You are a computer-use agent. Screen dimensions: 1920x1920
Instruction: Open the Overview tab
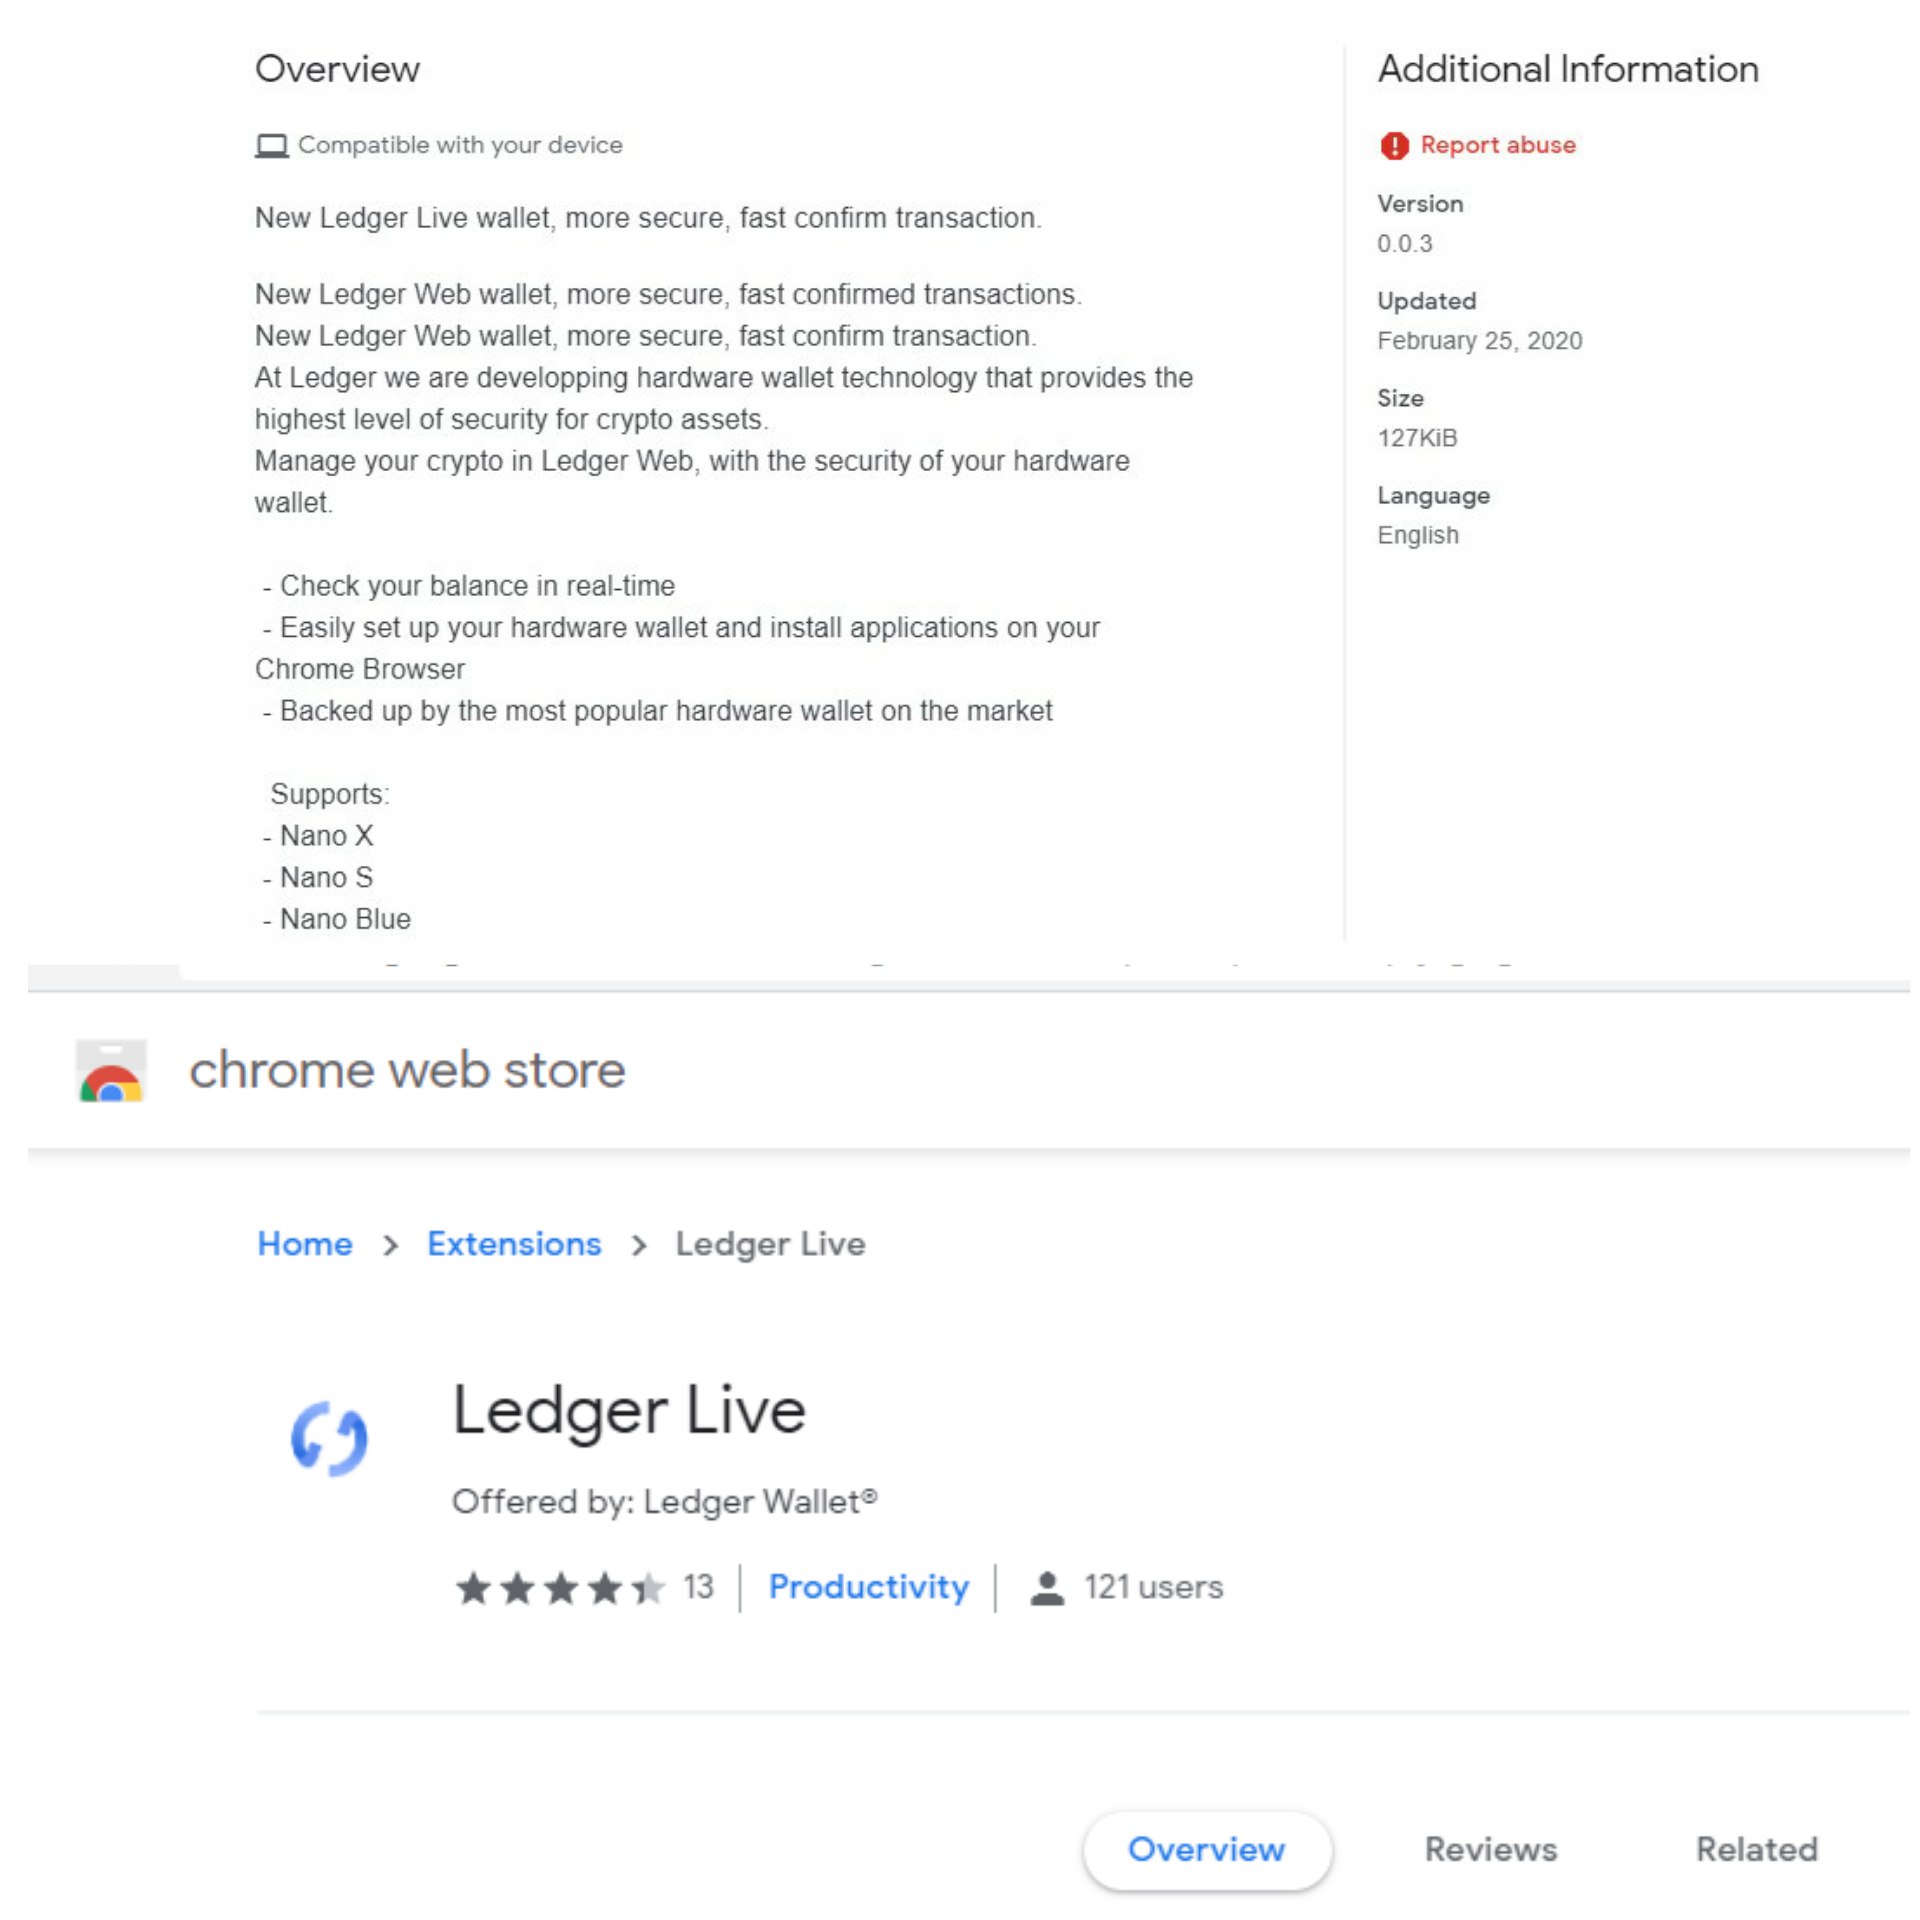point(1207,1850)
